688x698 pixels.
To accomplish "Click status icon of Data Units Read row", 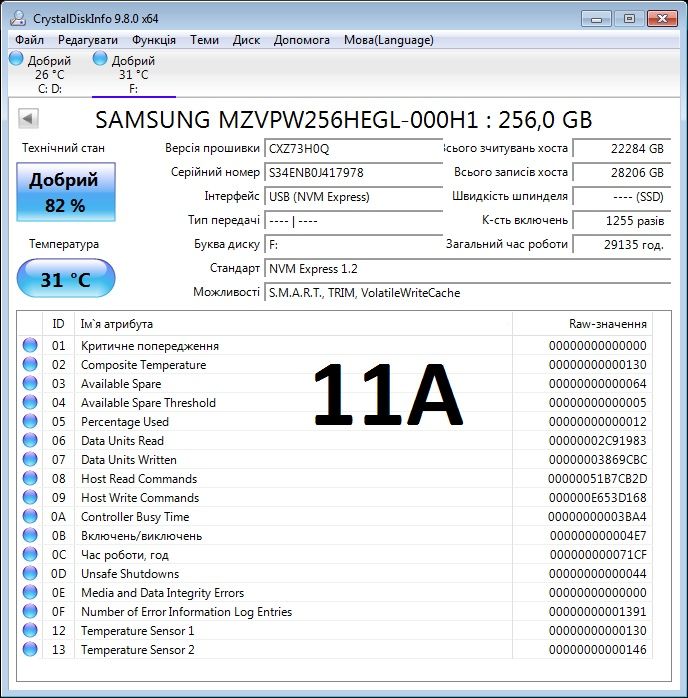I will click(30, 440).
